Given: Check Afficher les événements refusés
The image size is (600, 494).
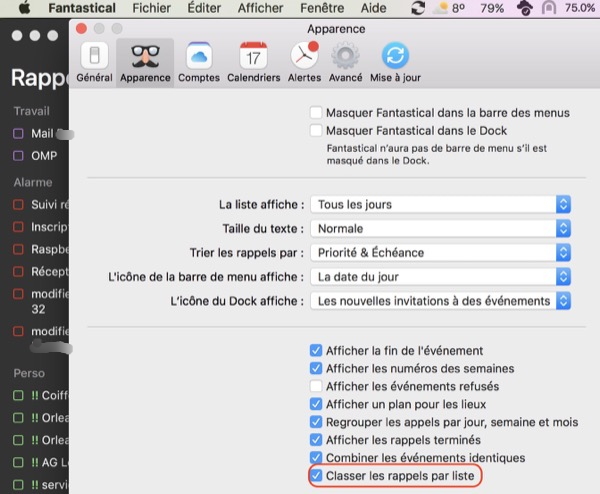Looking at the screenshot, I should tap(317, 387).
